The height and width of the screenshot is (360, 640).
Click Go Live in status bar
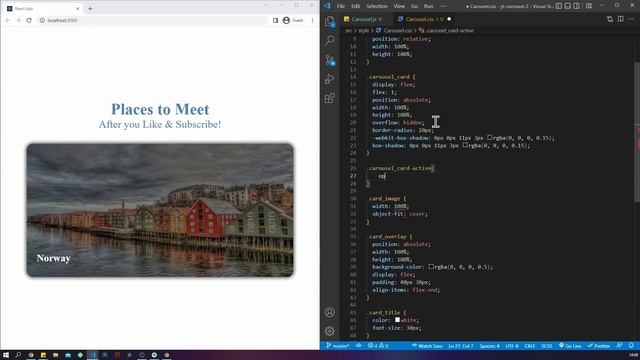pyautogui.click(x=570, y=346)
